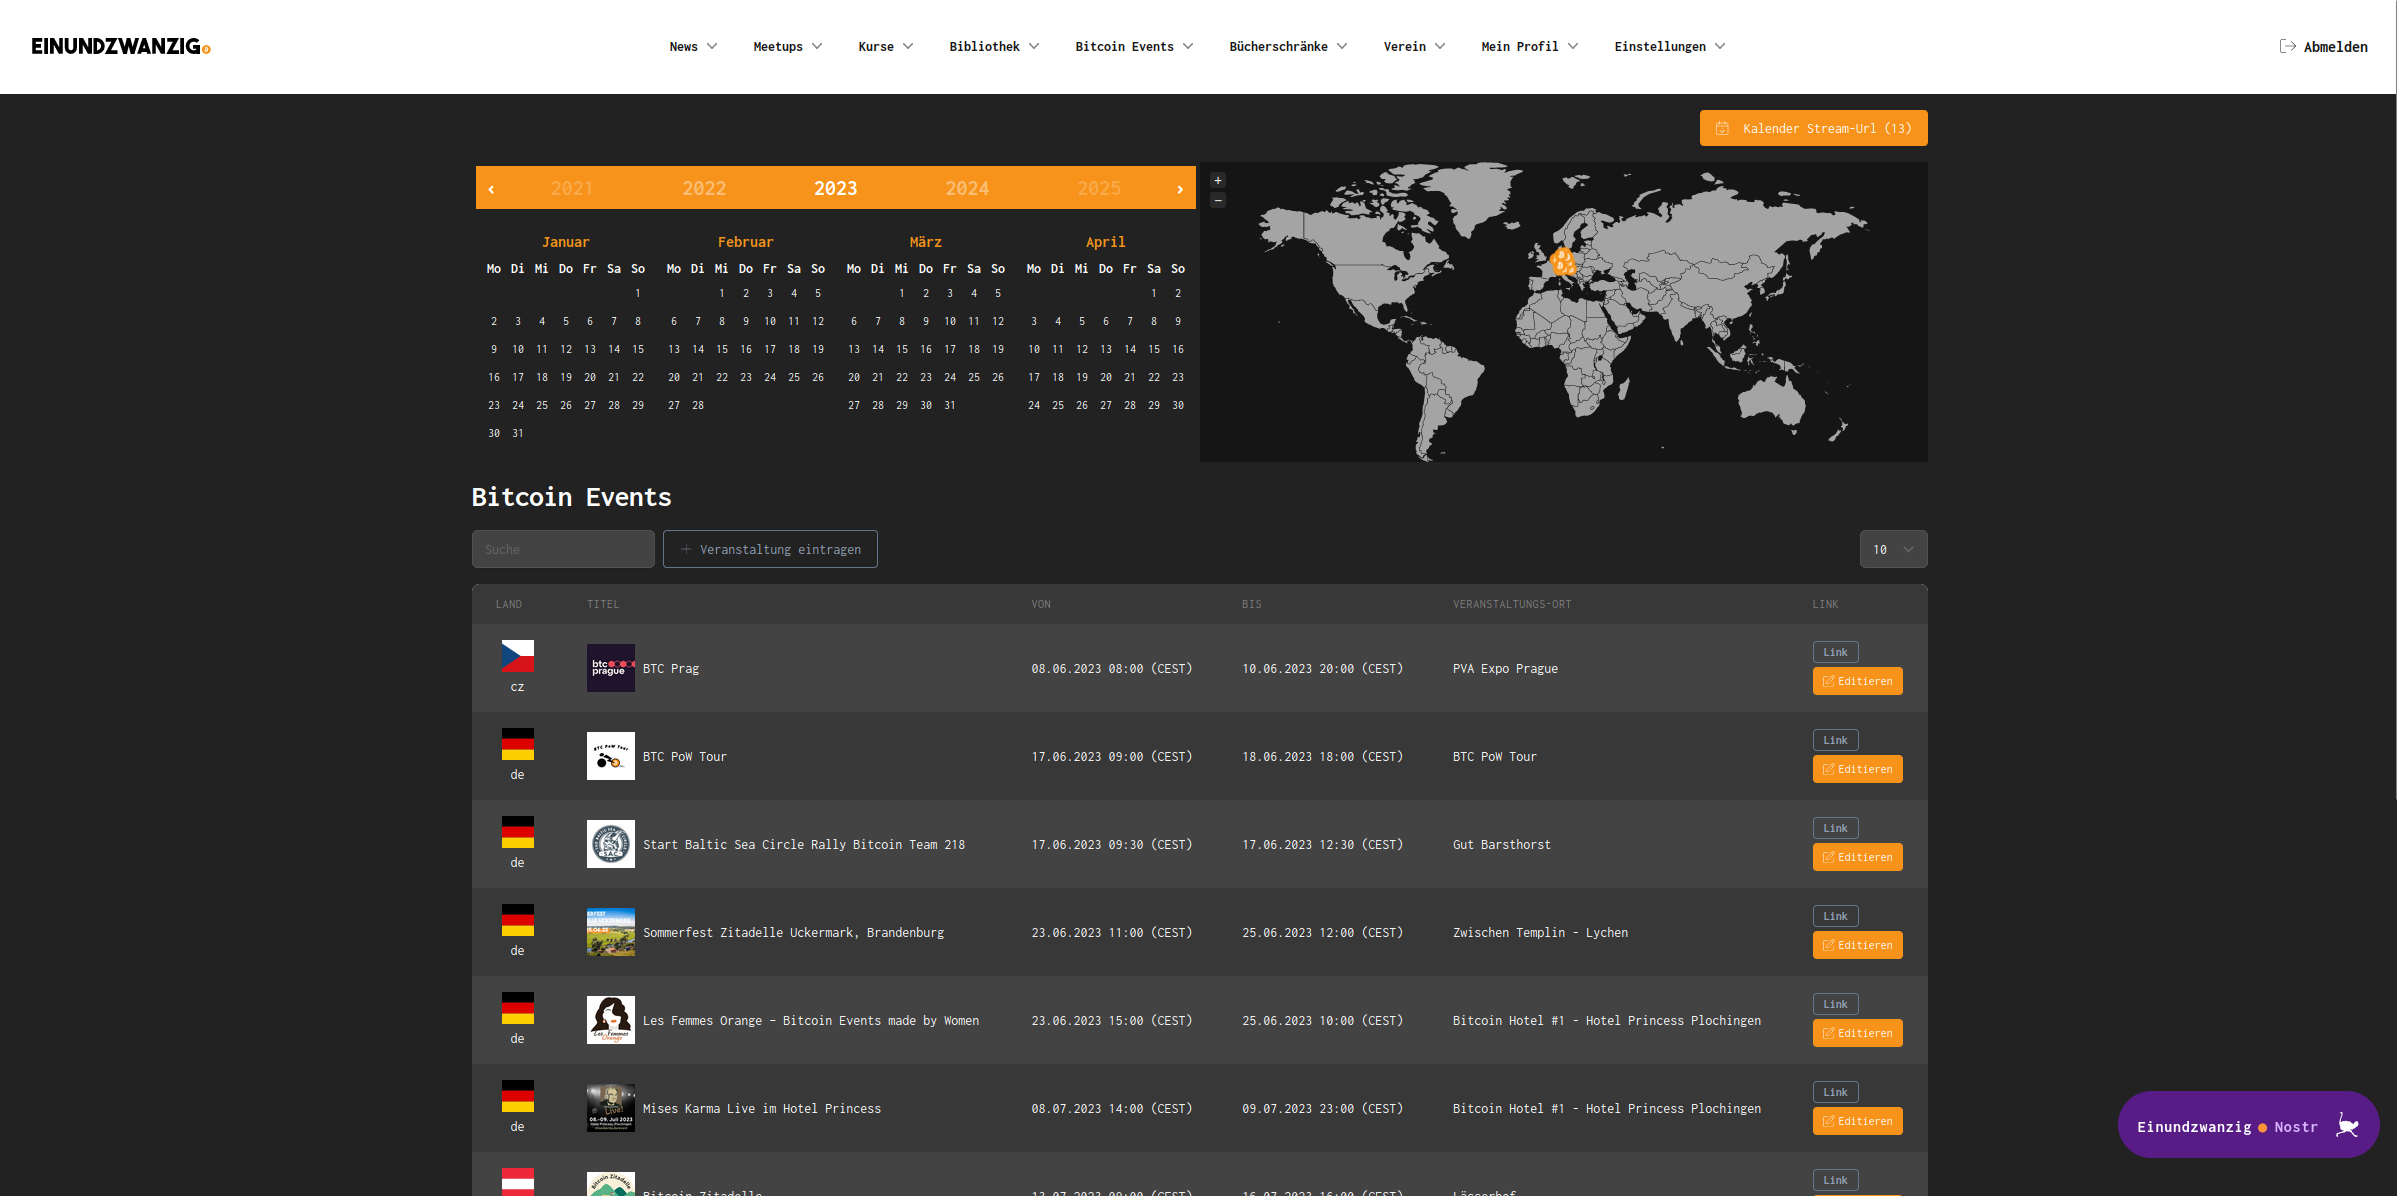2397x1196 pixels.
Task: Click Kalender Stream-Url button
Action: [x=1813, y=128]
